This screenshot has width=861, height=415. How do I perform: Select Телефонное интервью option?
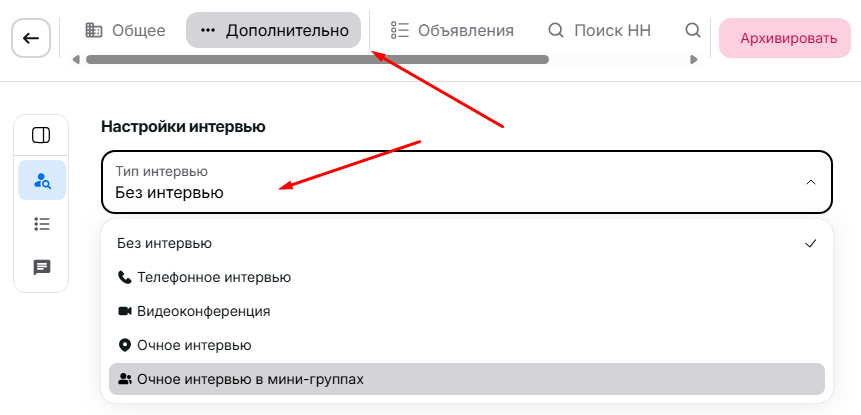[214, 277]
